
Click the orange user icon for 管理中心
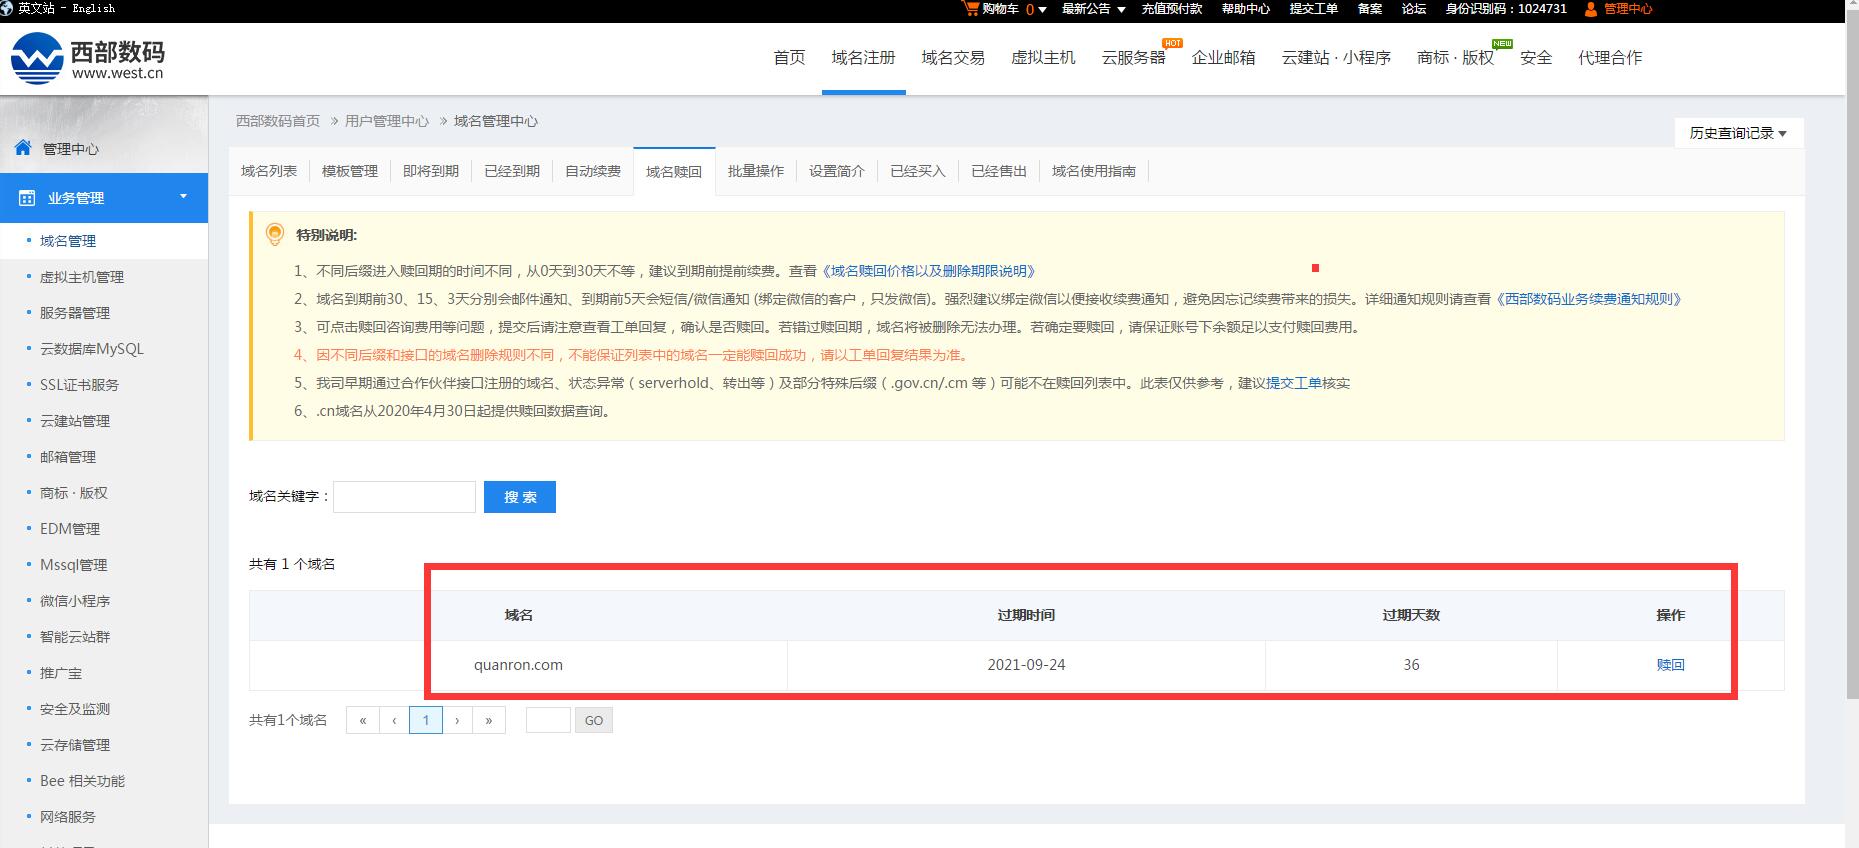(1591, 9)
